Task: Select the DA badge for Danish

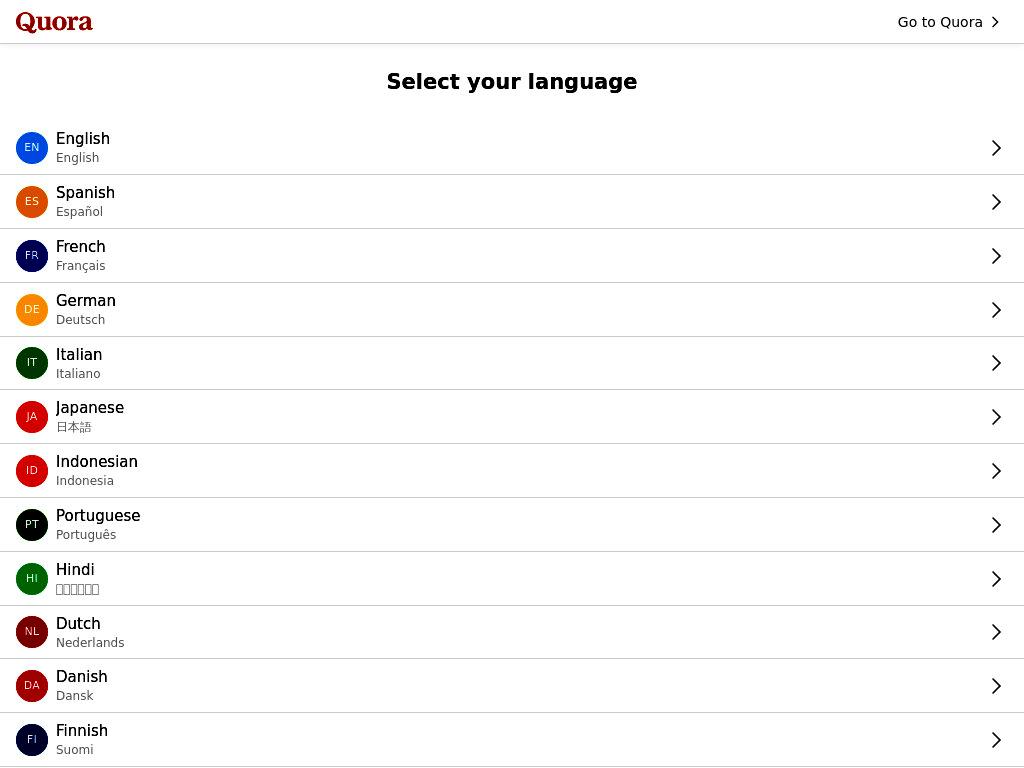Action: tap(31, 686)
